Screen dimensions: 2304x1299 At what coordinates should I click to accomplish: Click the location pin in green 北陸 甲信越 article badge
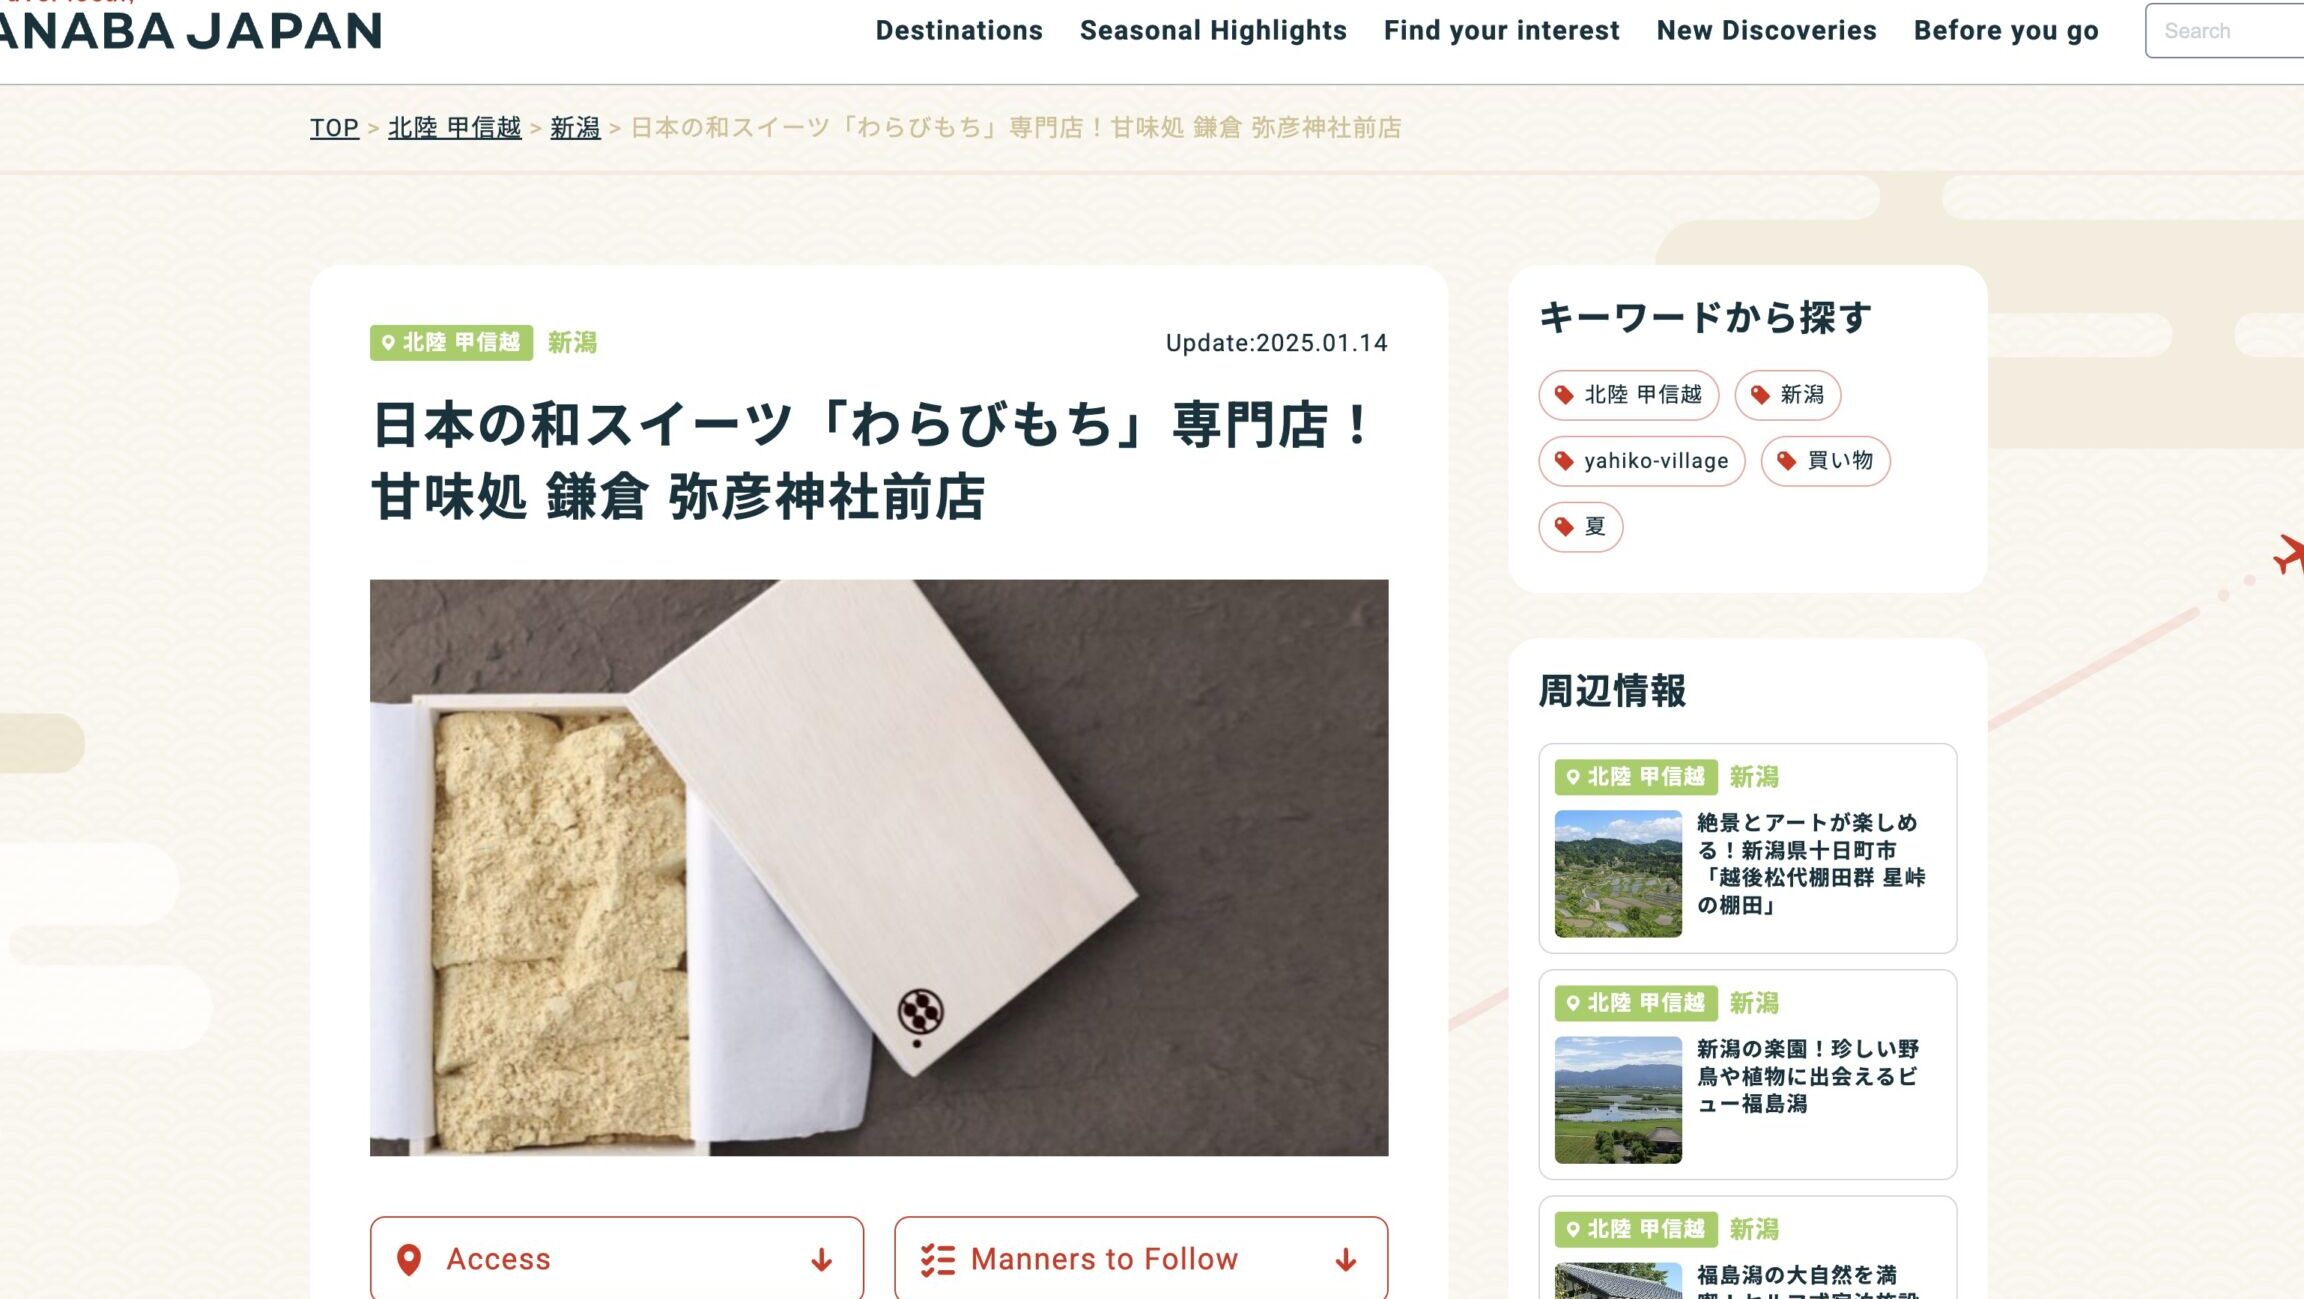pyautogui.click(x=388, y=343)
